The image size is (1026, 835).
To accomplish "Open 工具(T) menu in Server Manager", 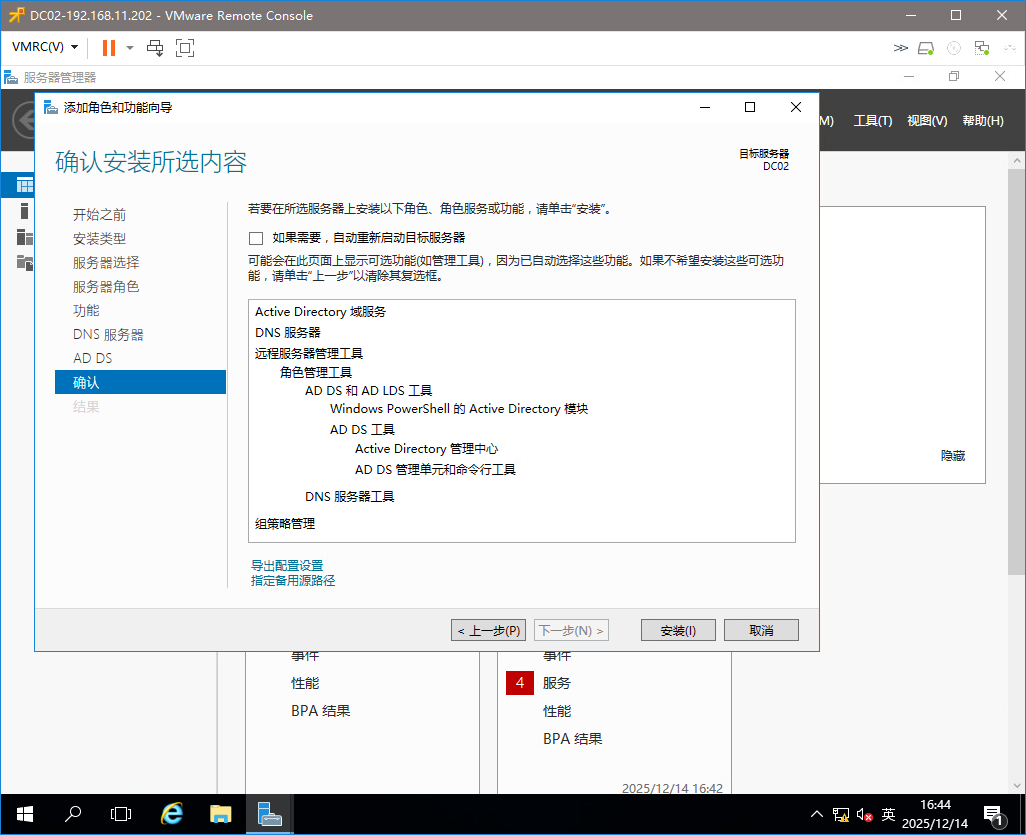I will (873, 120).
